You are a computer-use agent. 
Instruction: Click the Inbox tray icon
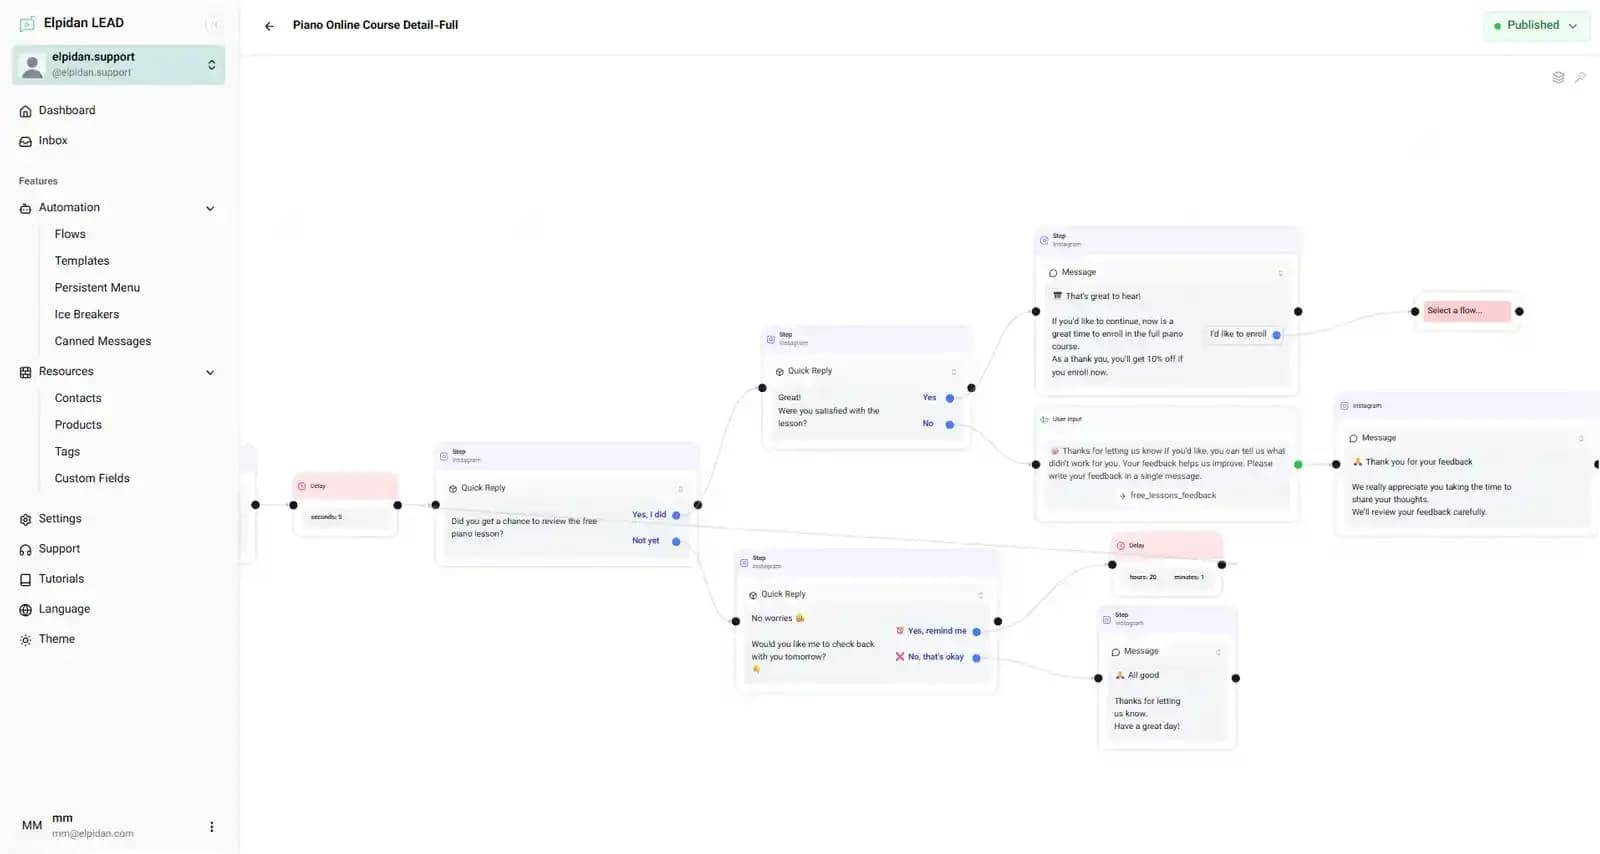coord(26,142)
